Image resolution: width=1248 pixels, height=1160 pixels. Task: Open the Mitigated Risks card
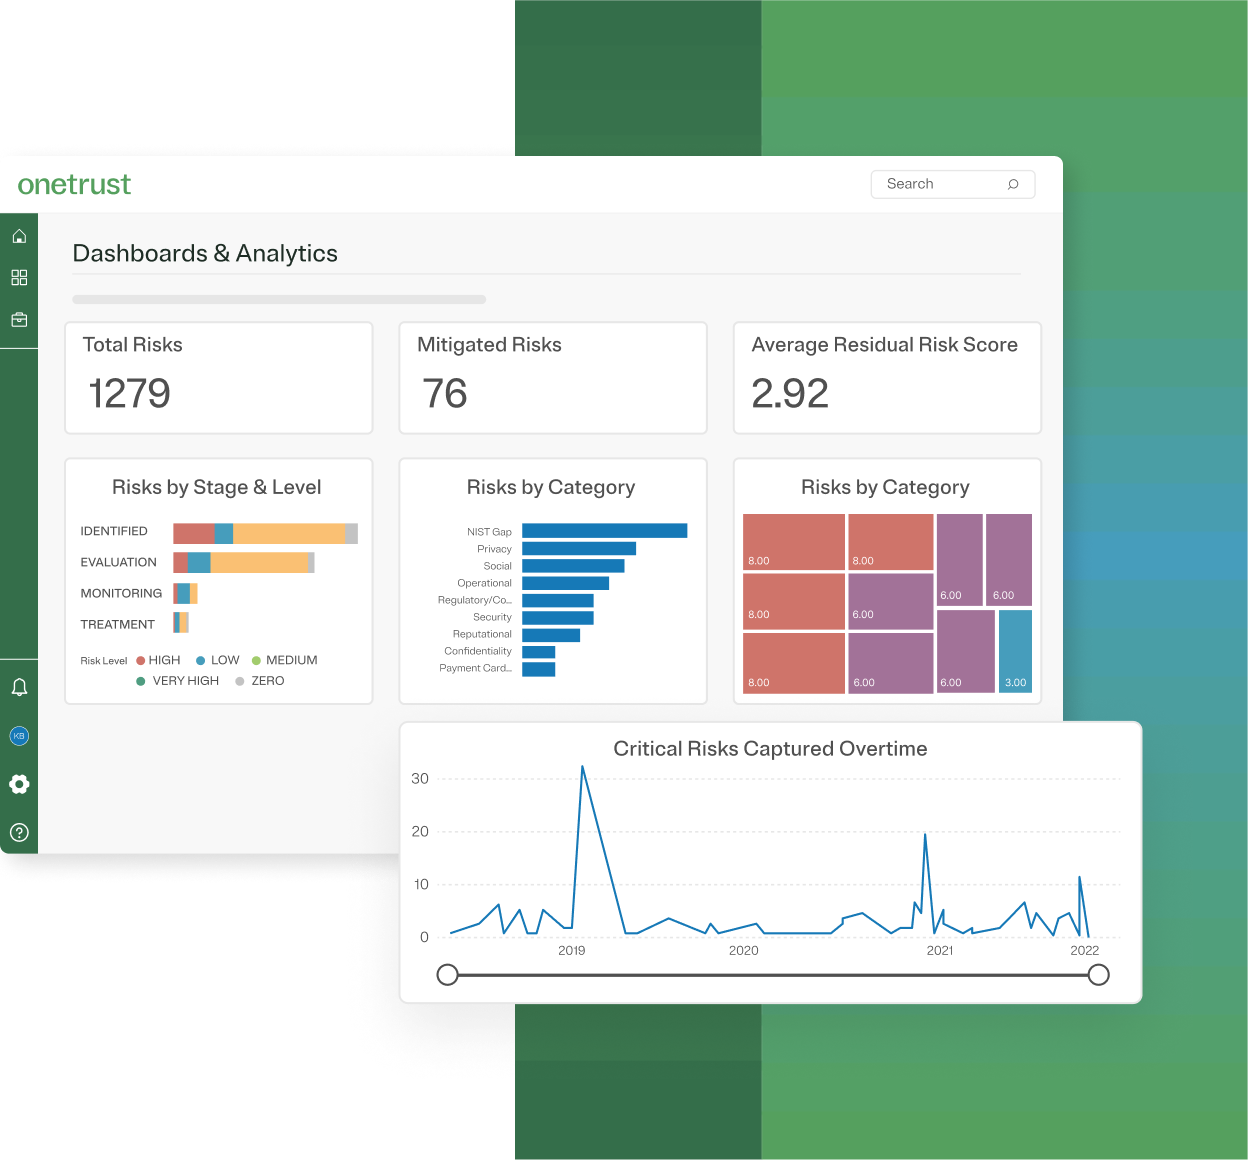552,378
